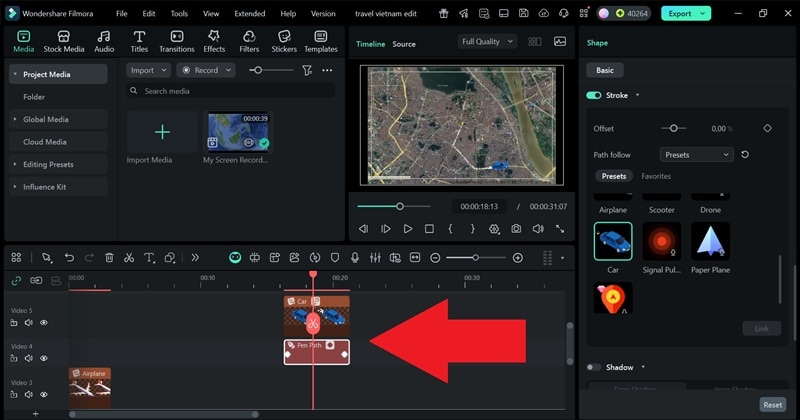Enable the Shadow toggle

click(594, 367)
